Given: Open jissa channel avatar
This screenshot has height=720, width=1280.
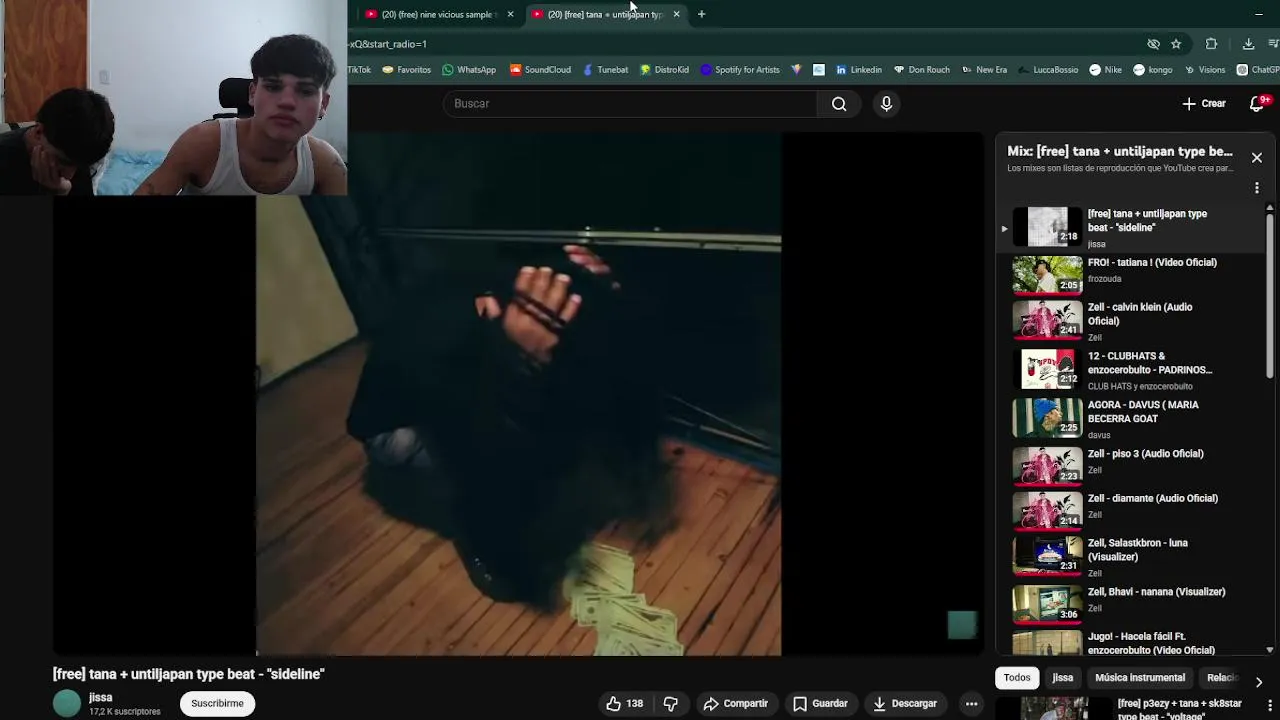Looking at the screenshot, I should pos(67,704).
